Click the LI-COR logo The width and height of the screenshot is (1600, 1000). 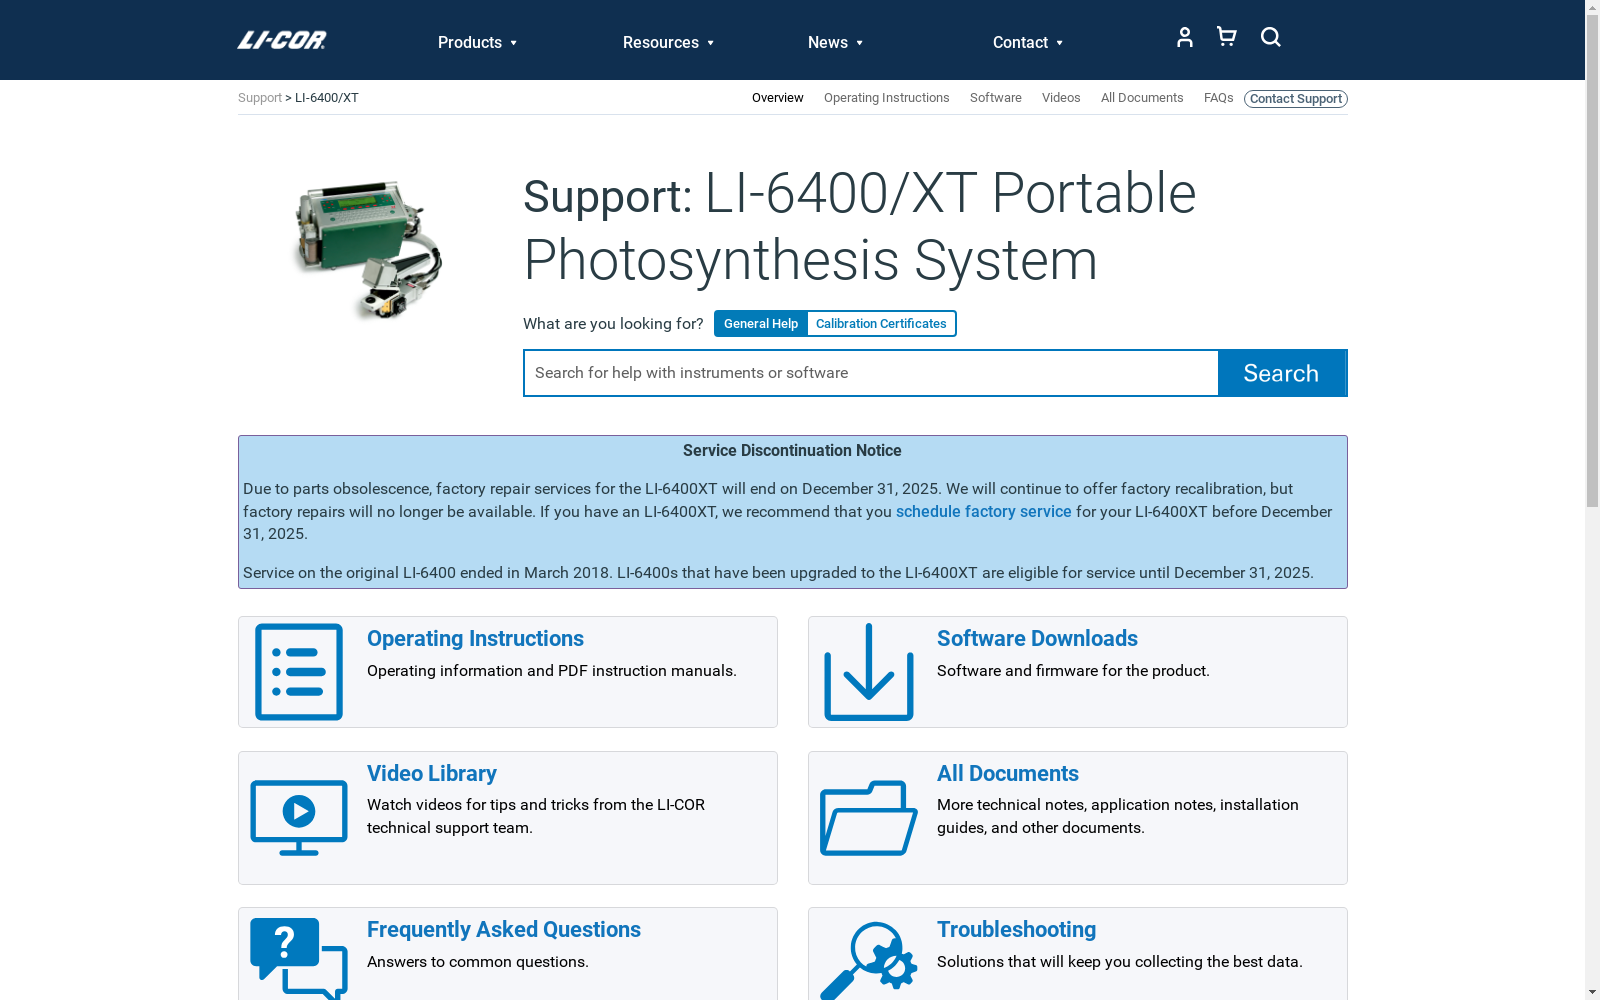pos(281,41)
